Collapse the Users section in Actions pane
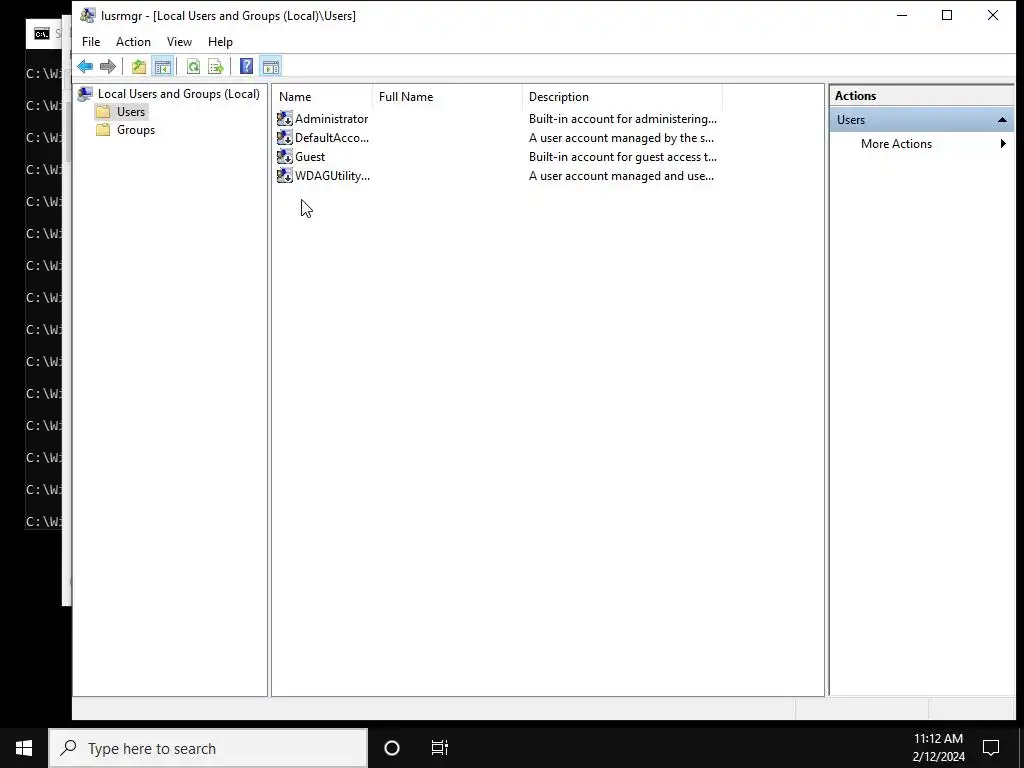Viewport: 1024px width, 768px height. point(1002,120)
